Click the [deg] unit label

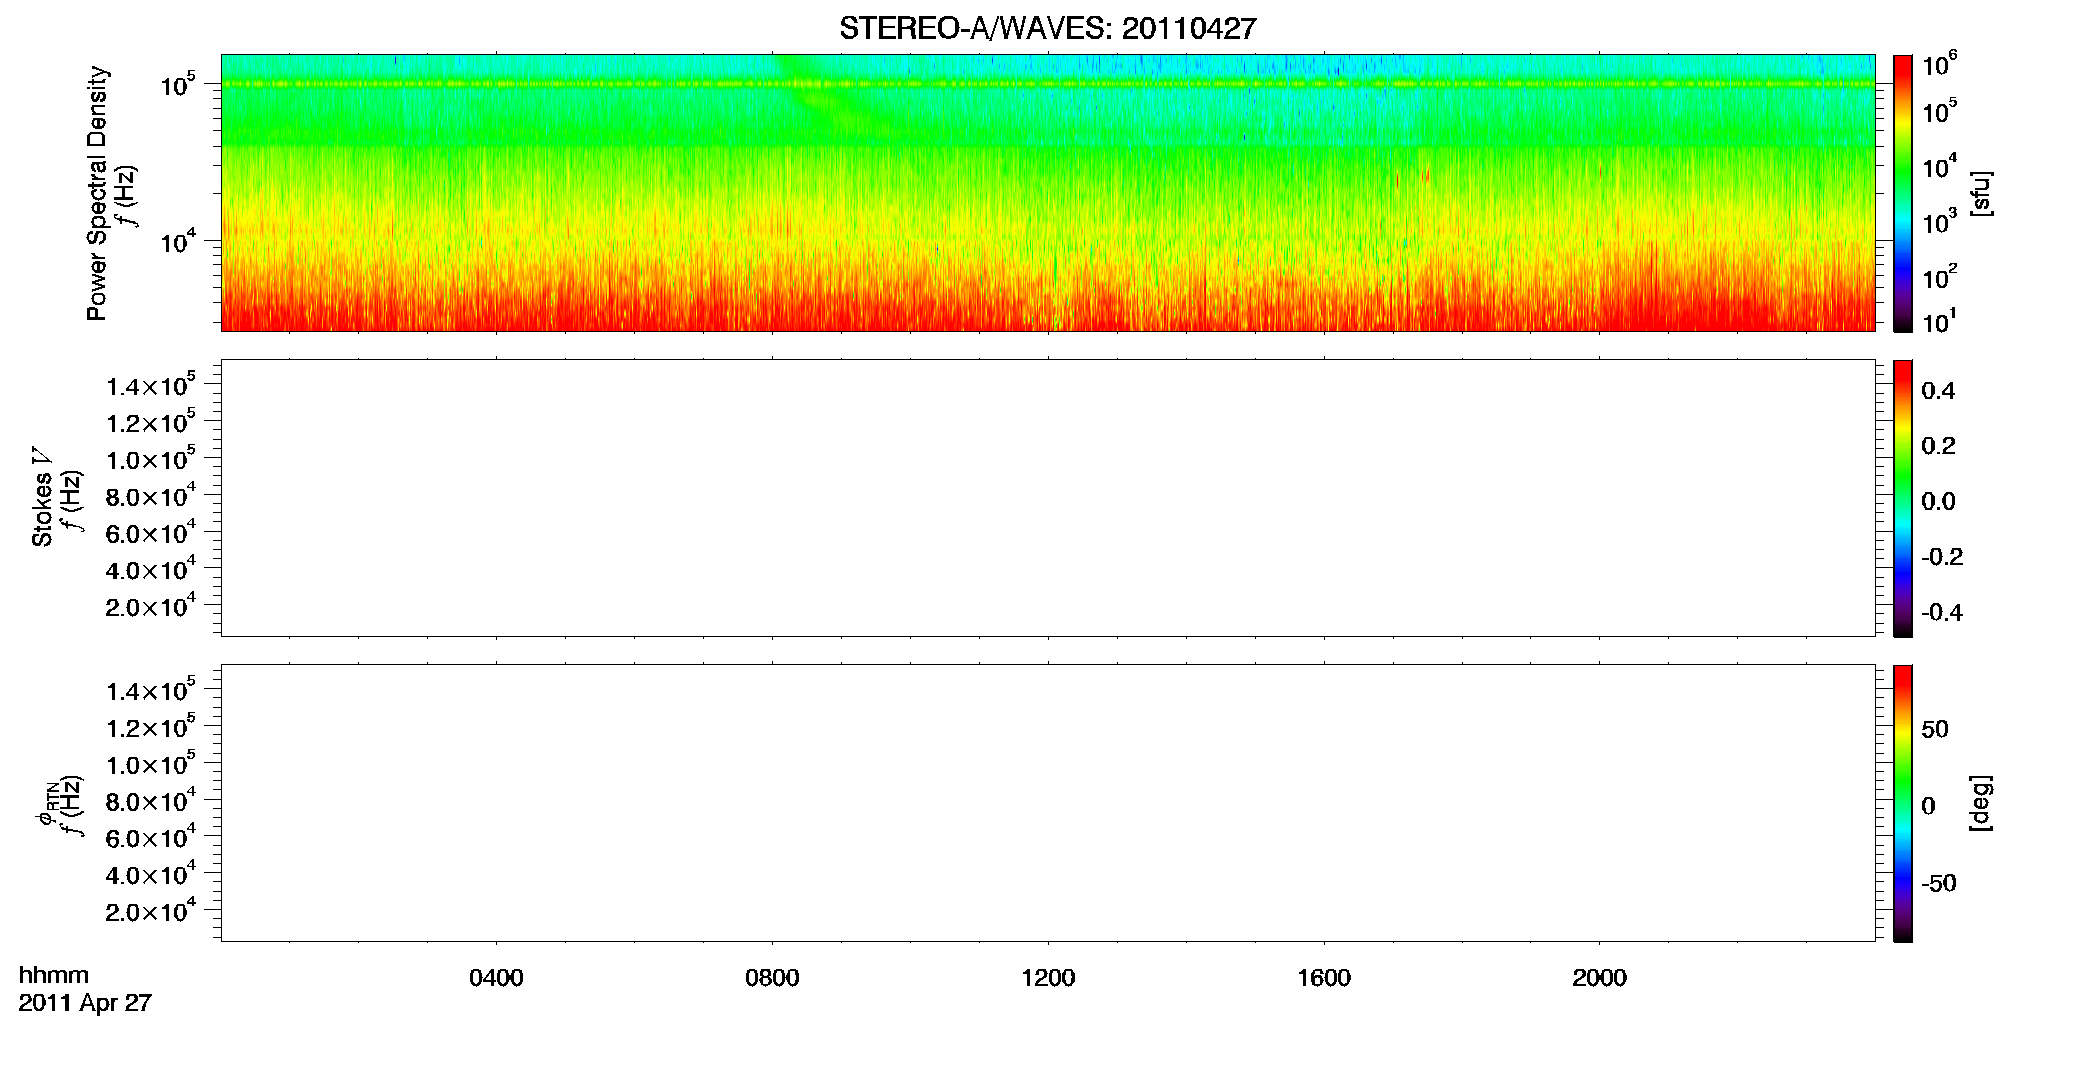pos(1982,803)
